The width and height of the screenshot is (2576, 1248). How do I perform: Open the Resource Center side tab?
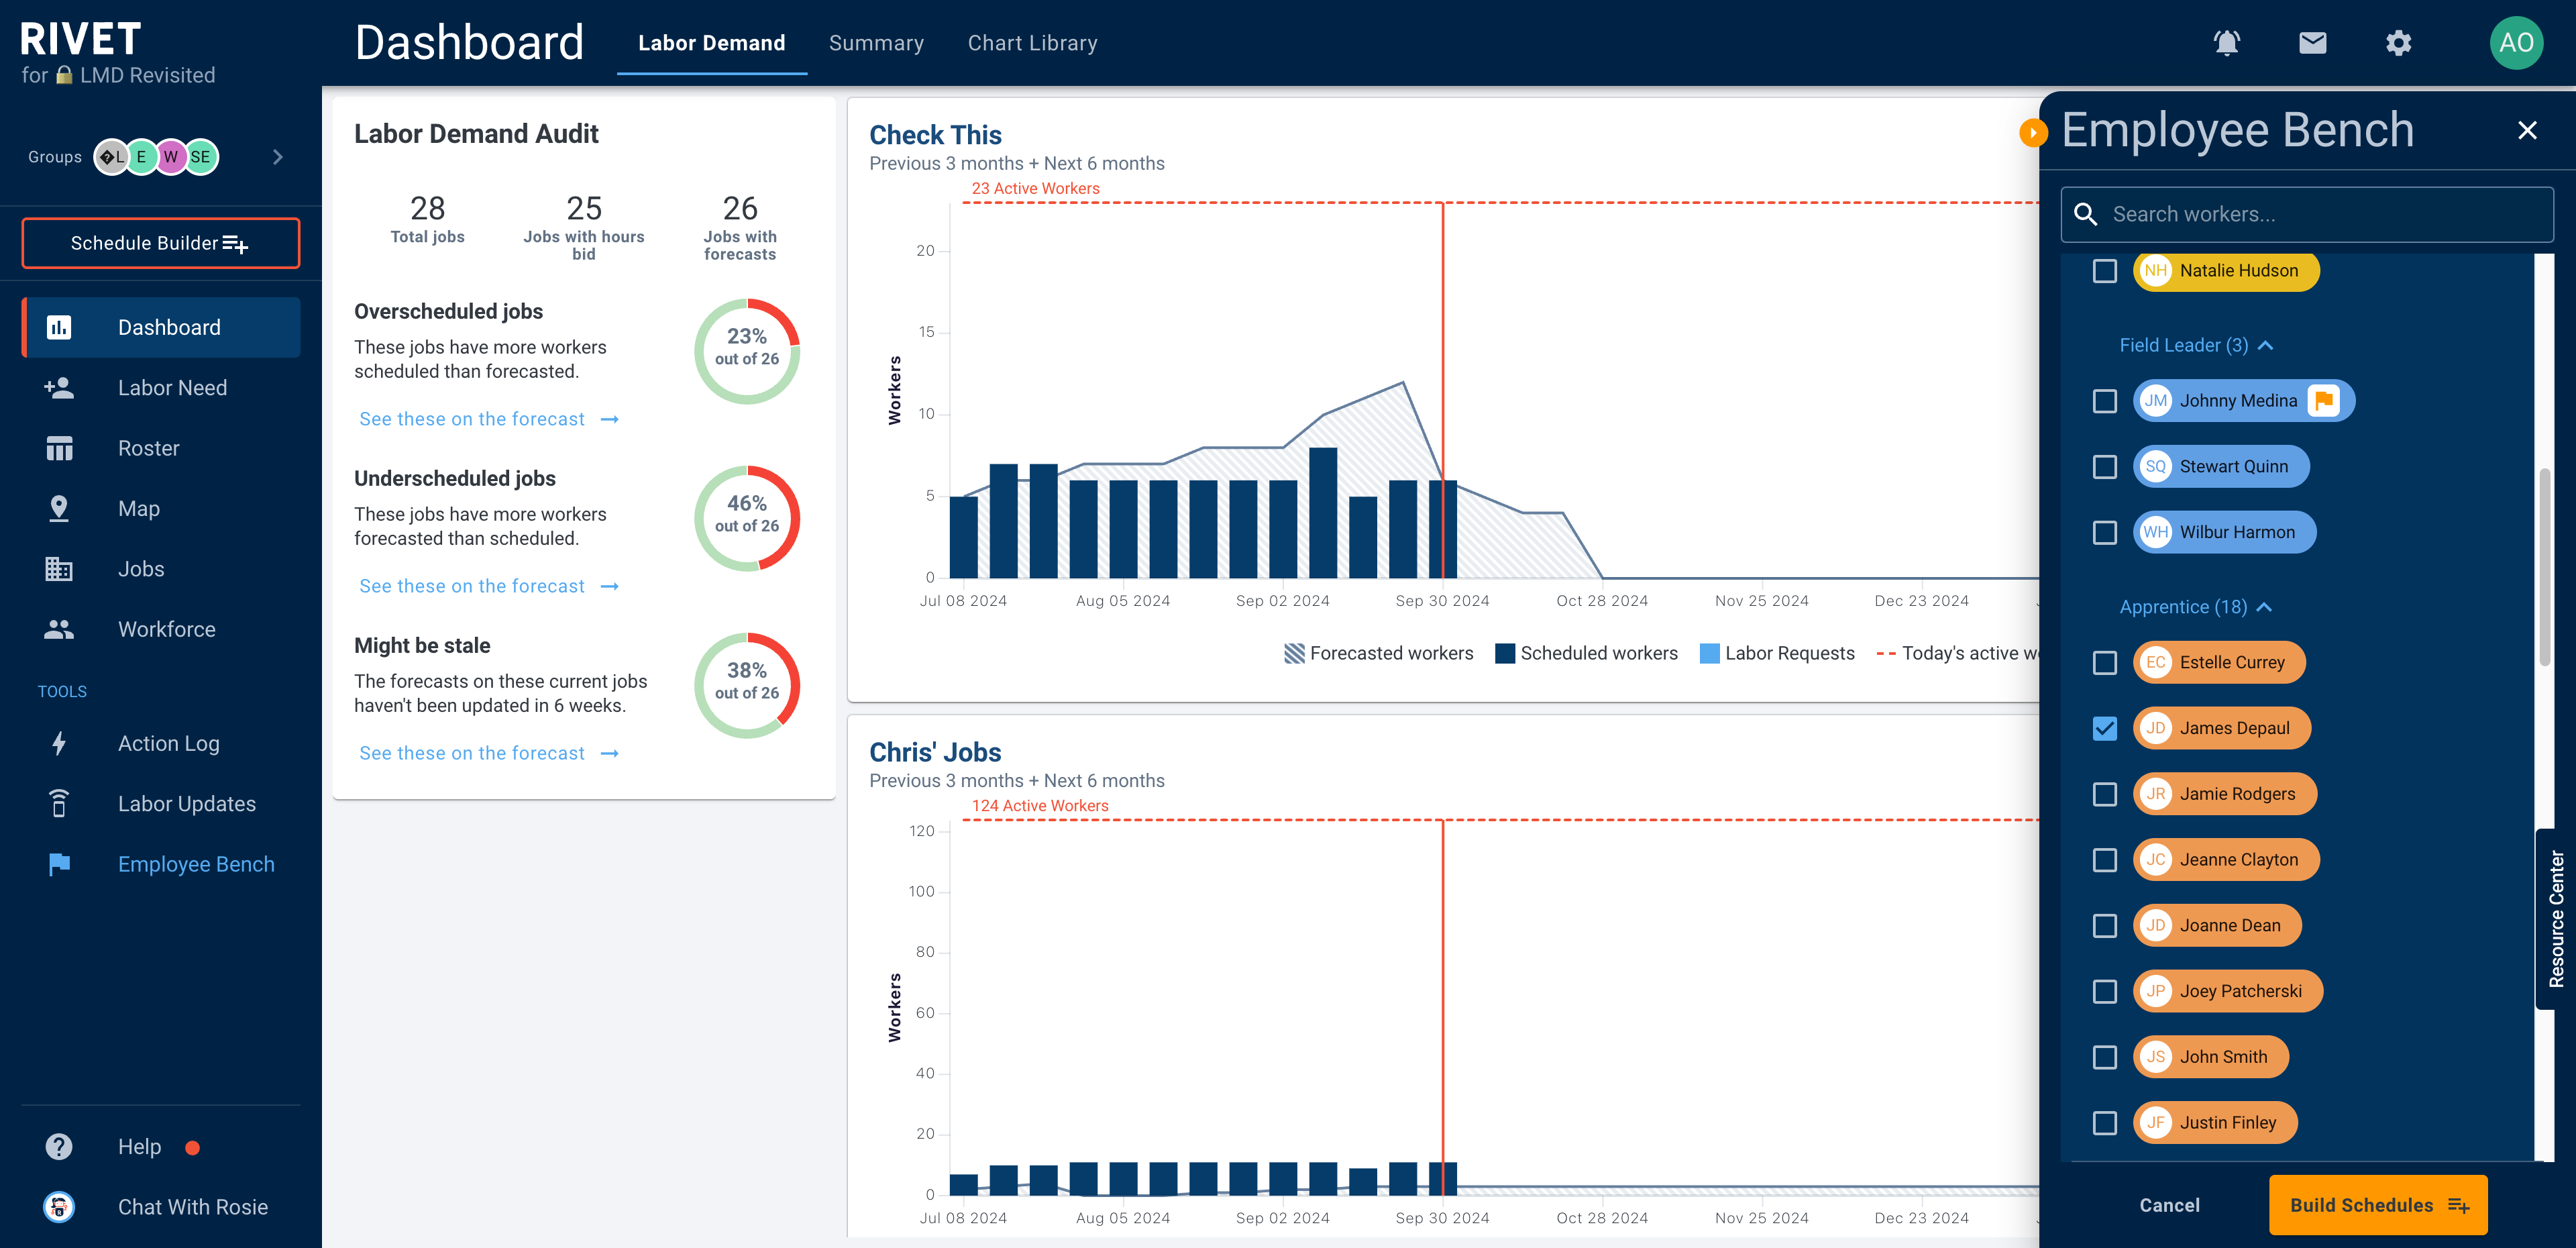2556,919
